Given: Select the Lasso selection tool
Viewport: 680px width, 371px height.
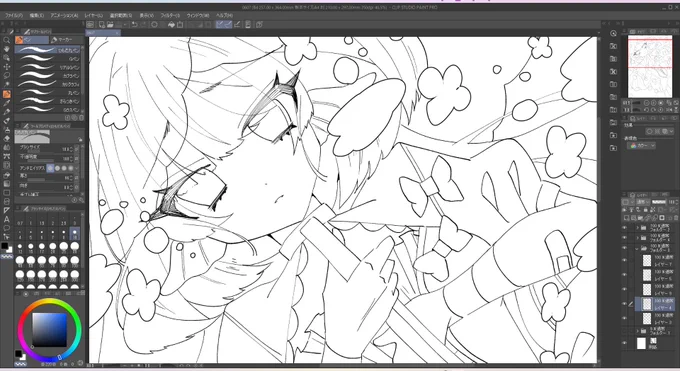Looking at the screenshot, I should (x=7, y=76).
